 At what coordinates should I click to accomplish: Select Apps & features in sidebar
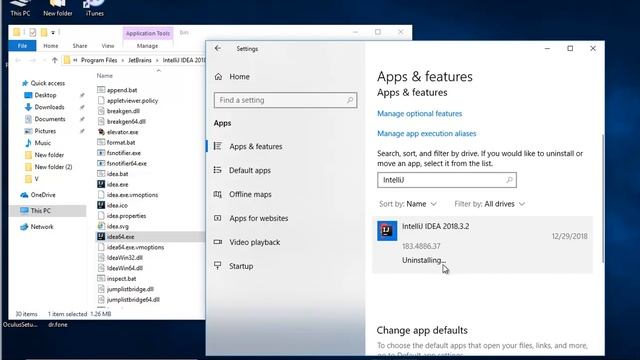[256, 146]
